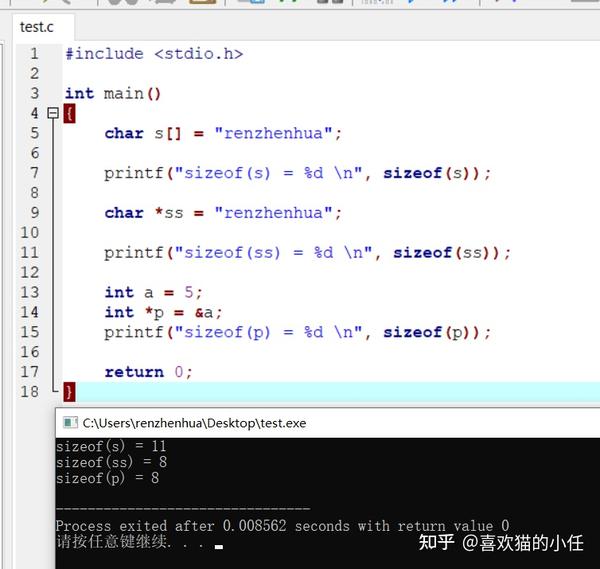Collapse the main function fold box
The image size is (600, 569).
[53, 113]
